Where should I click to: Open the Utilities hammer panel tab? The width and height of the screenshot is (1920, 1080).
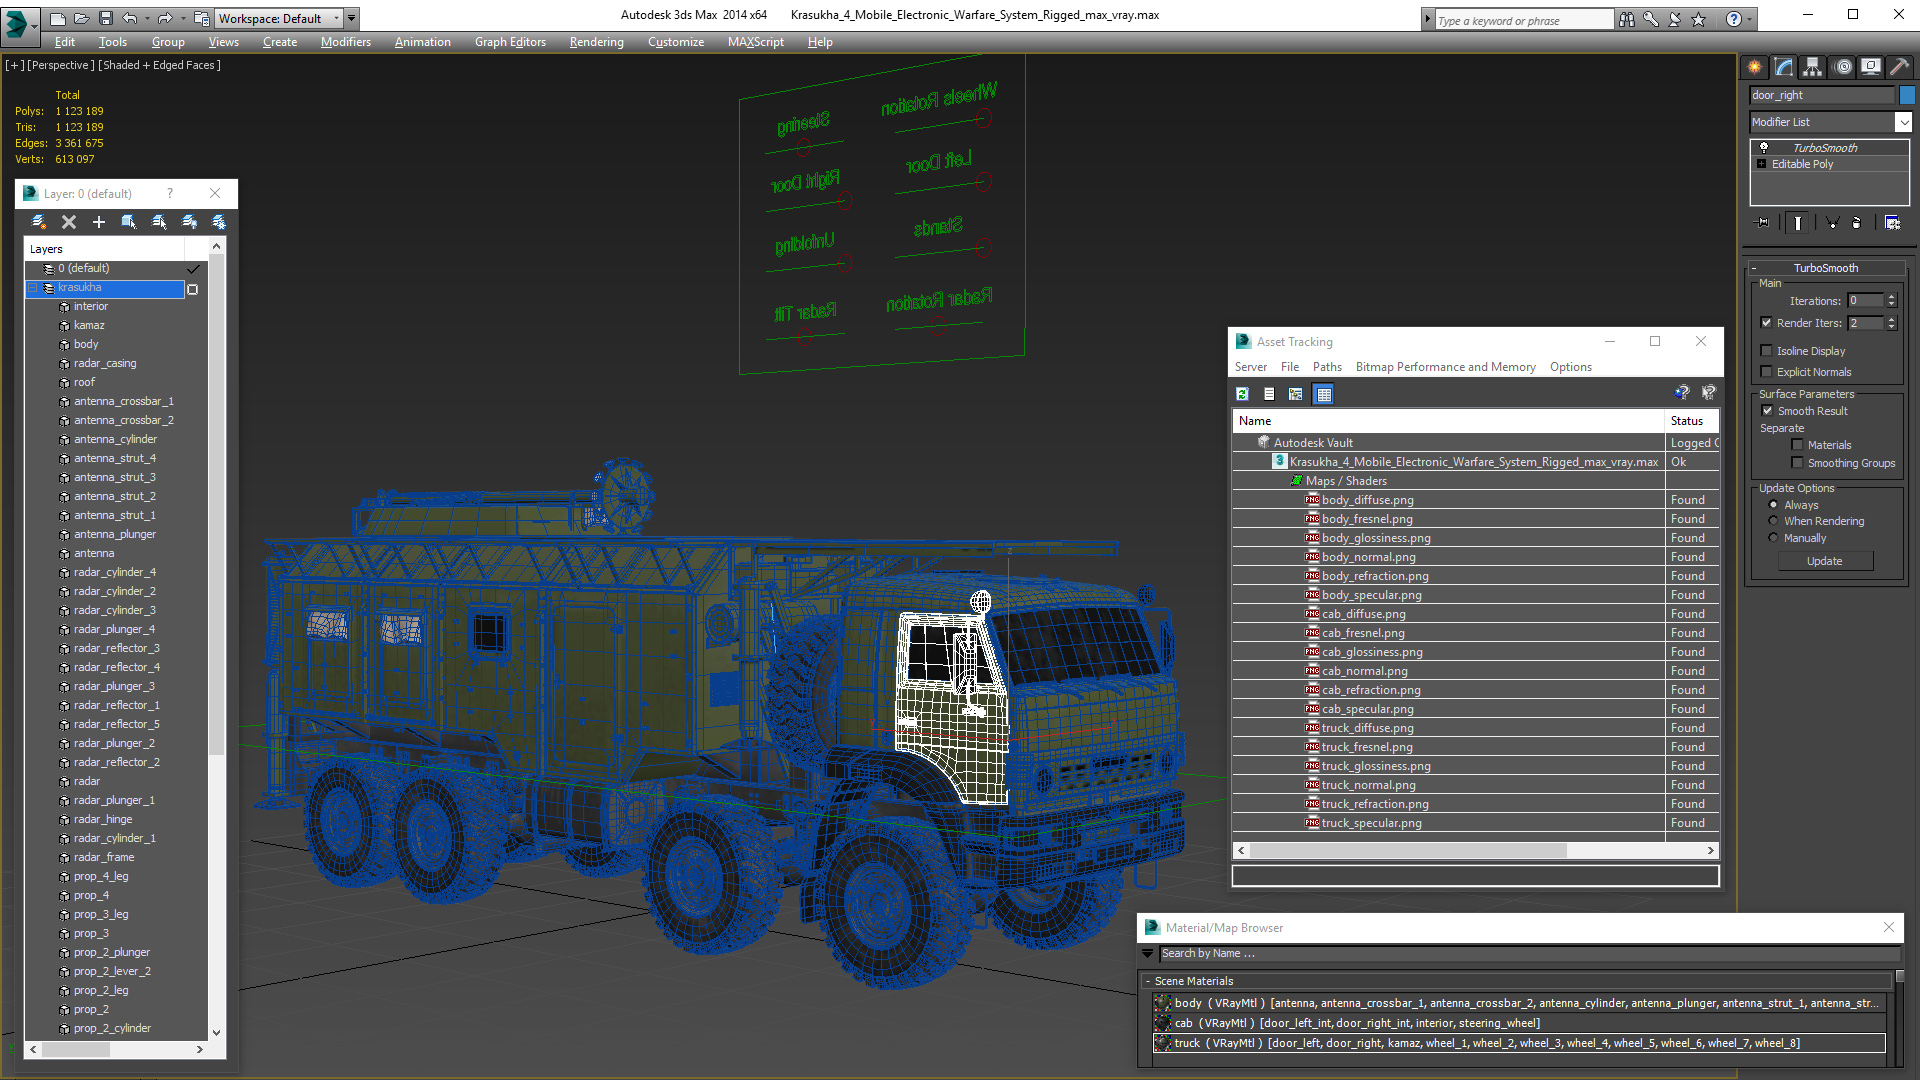click(x=1900, y=67)
